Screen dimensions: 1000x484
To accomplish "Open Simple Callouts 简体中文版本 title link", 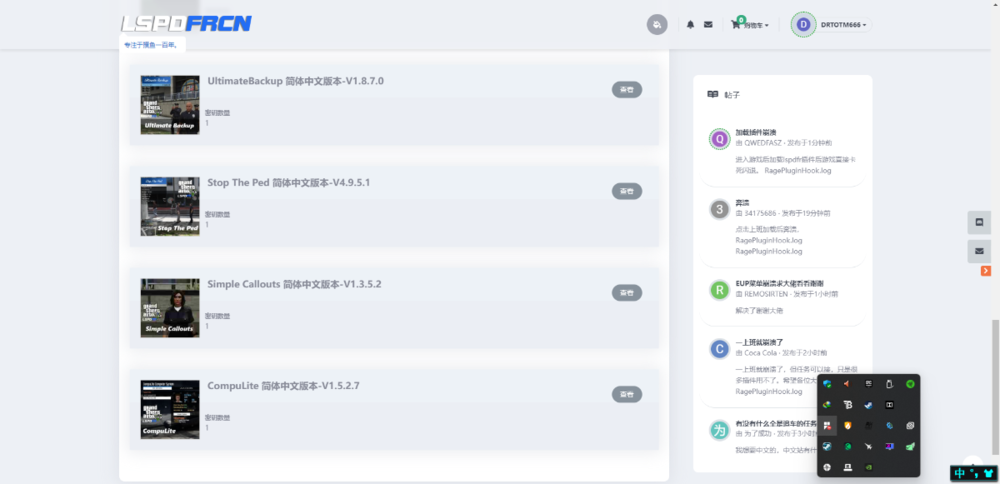I will point(294,284).
